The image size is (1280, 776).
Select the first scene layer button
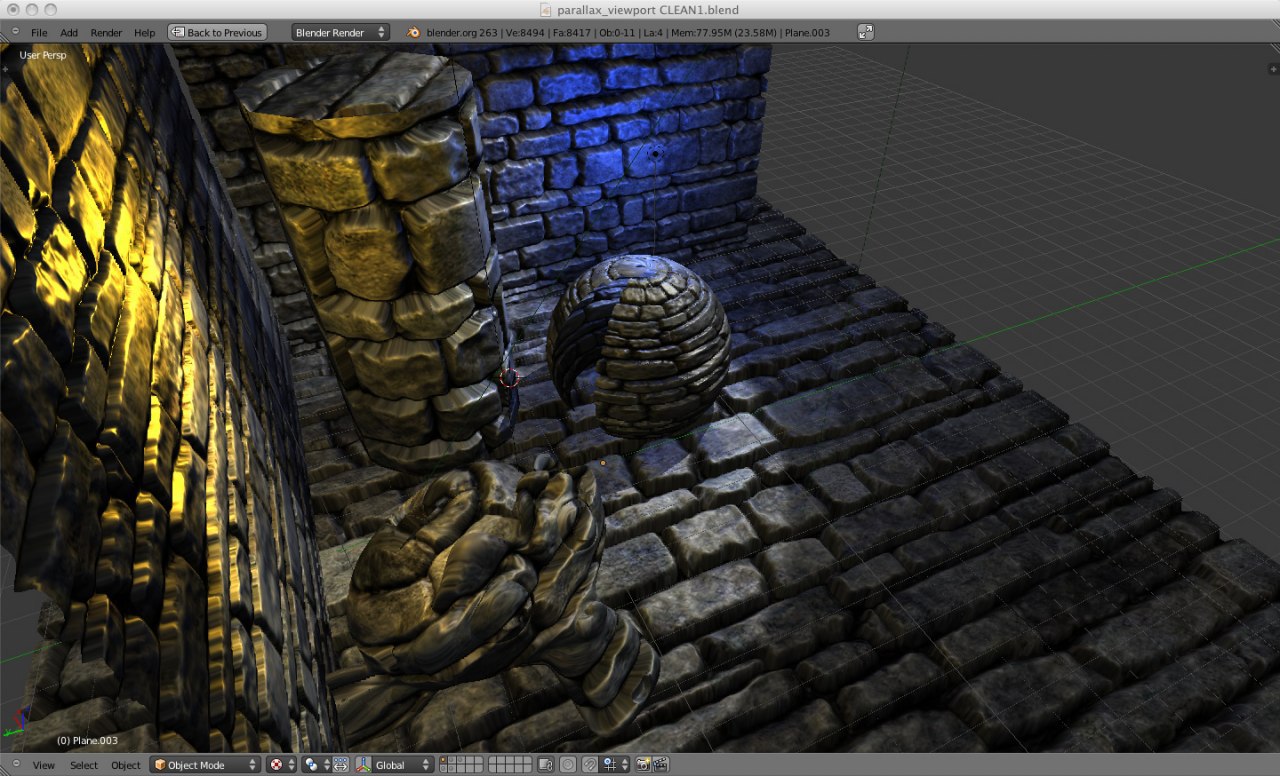click(x=443, y=760)
